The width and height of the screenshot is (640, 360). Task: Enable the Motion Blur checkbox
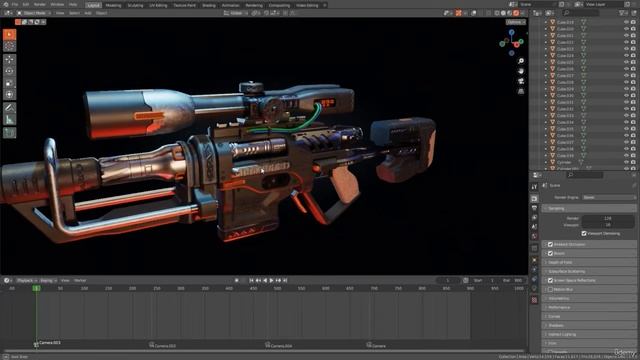tap(550, 289)
